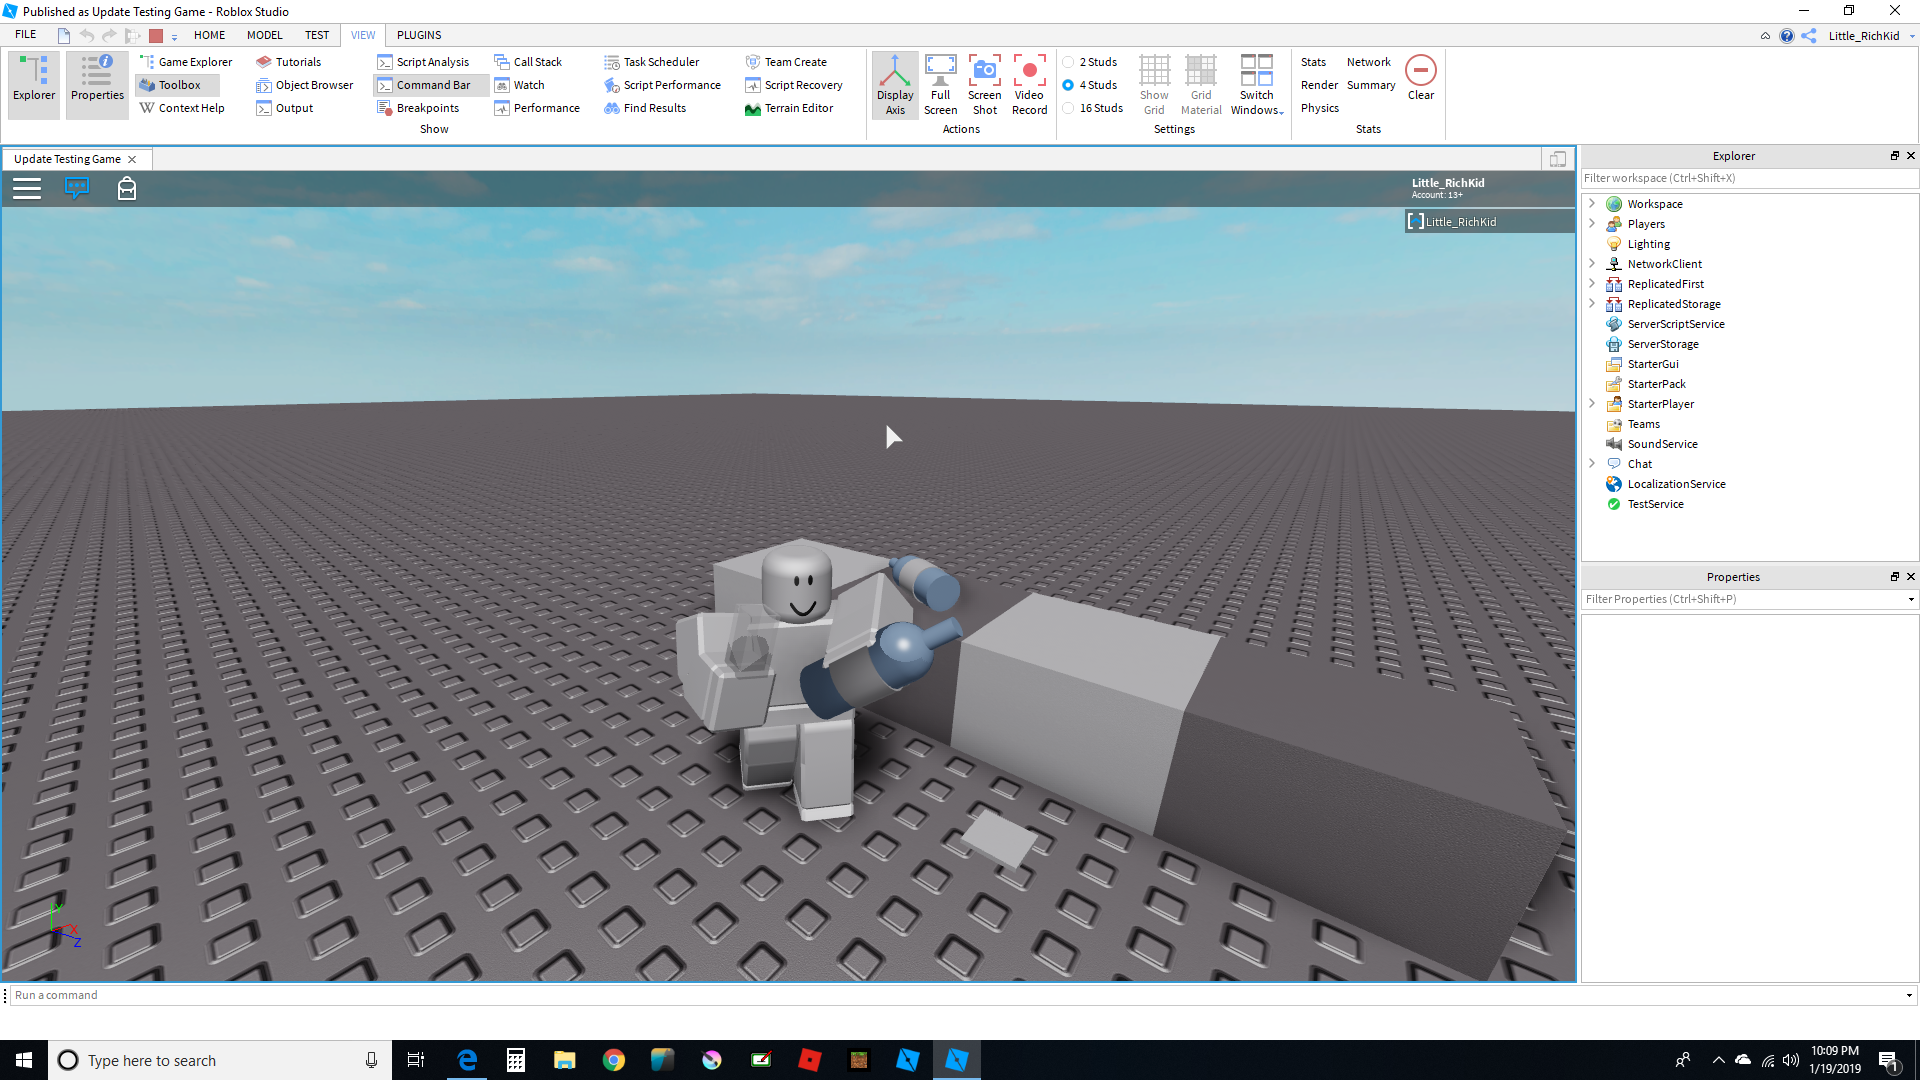Take a Screen Shot from the ribbon
The height and width of the screenshot is (1080, 1920).
coord(984,72)
